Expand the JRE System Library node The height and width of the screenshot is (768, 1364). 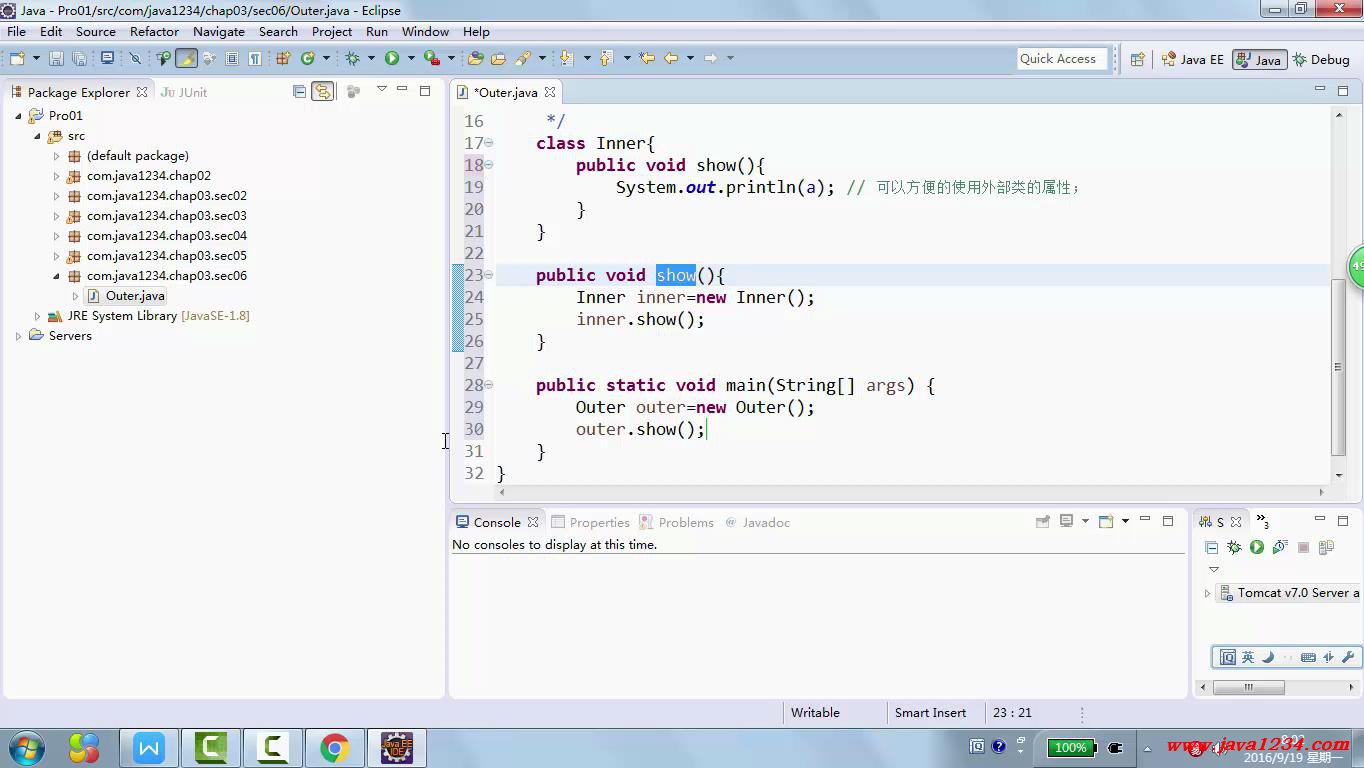37,316
